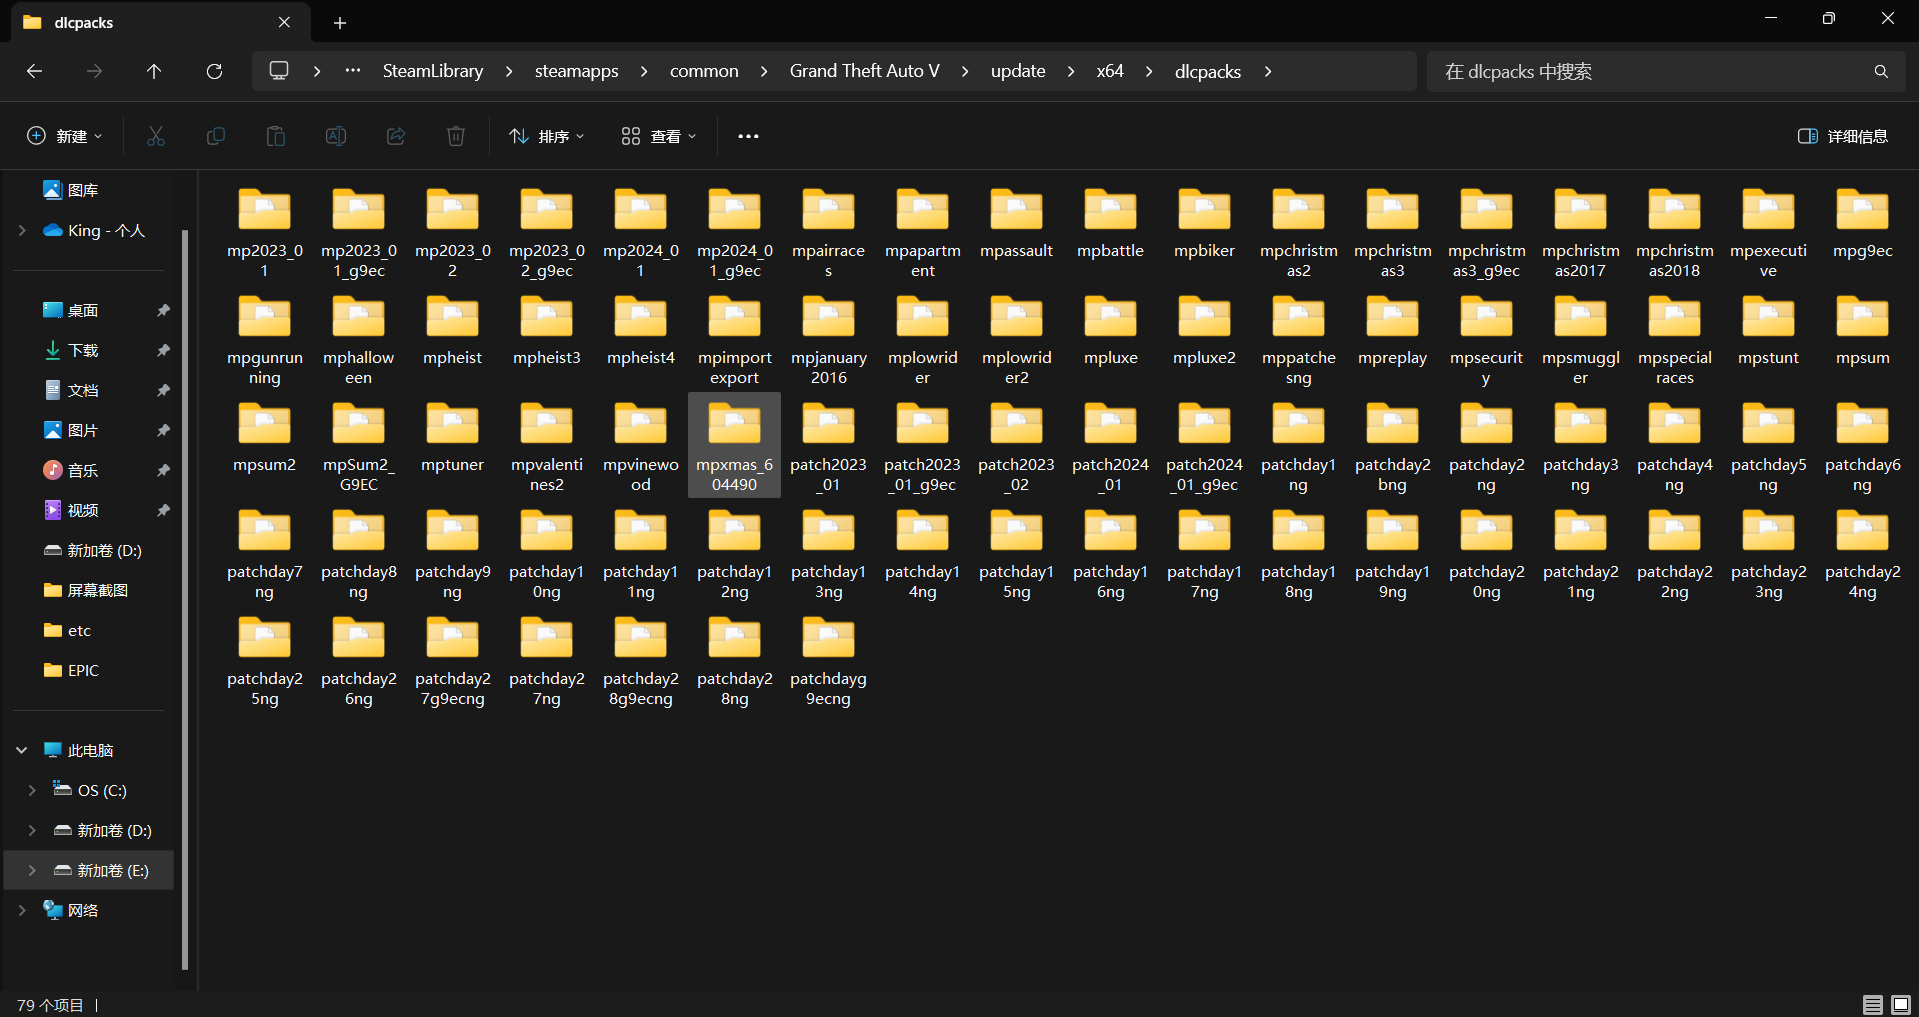The image size is (1919, 1017).
Task: Open the 排序 sort dropdown
Action: click(547, 136)
